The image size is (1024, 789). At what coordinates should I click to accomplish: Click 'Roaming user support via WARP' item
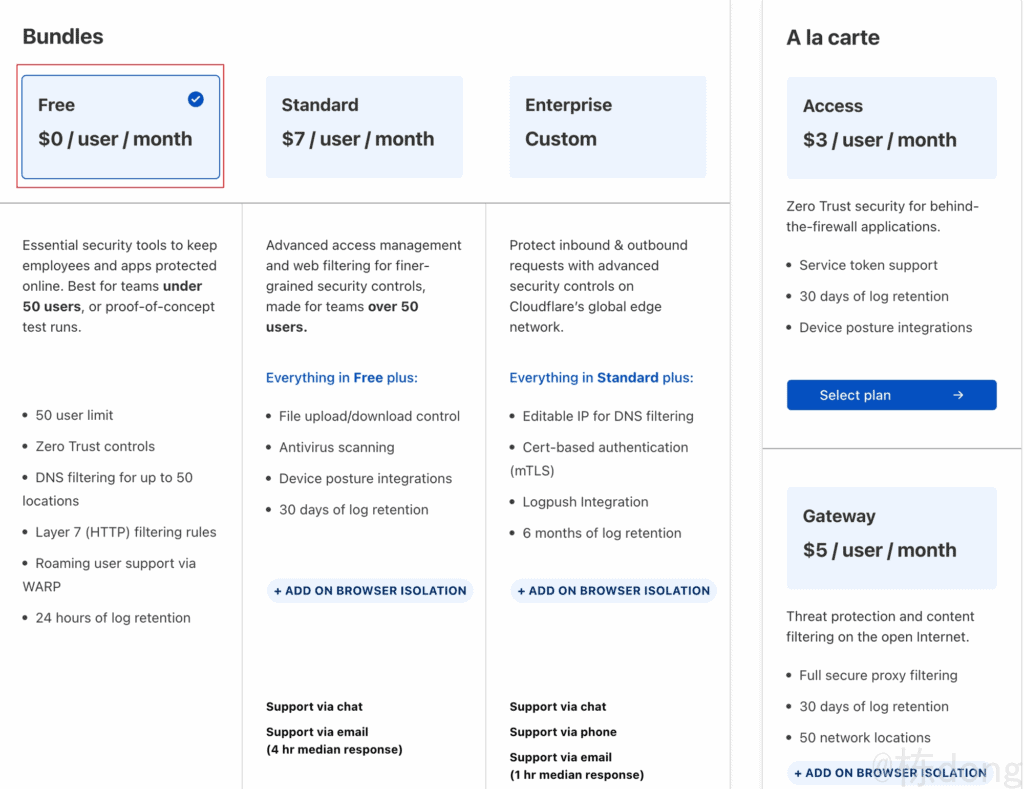(x=109, y=575)
